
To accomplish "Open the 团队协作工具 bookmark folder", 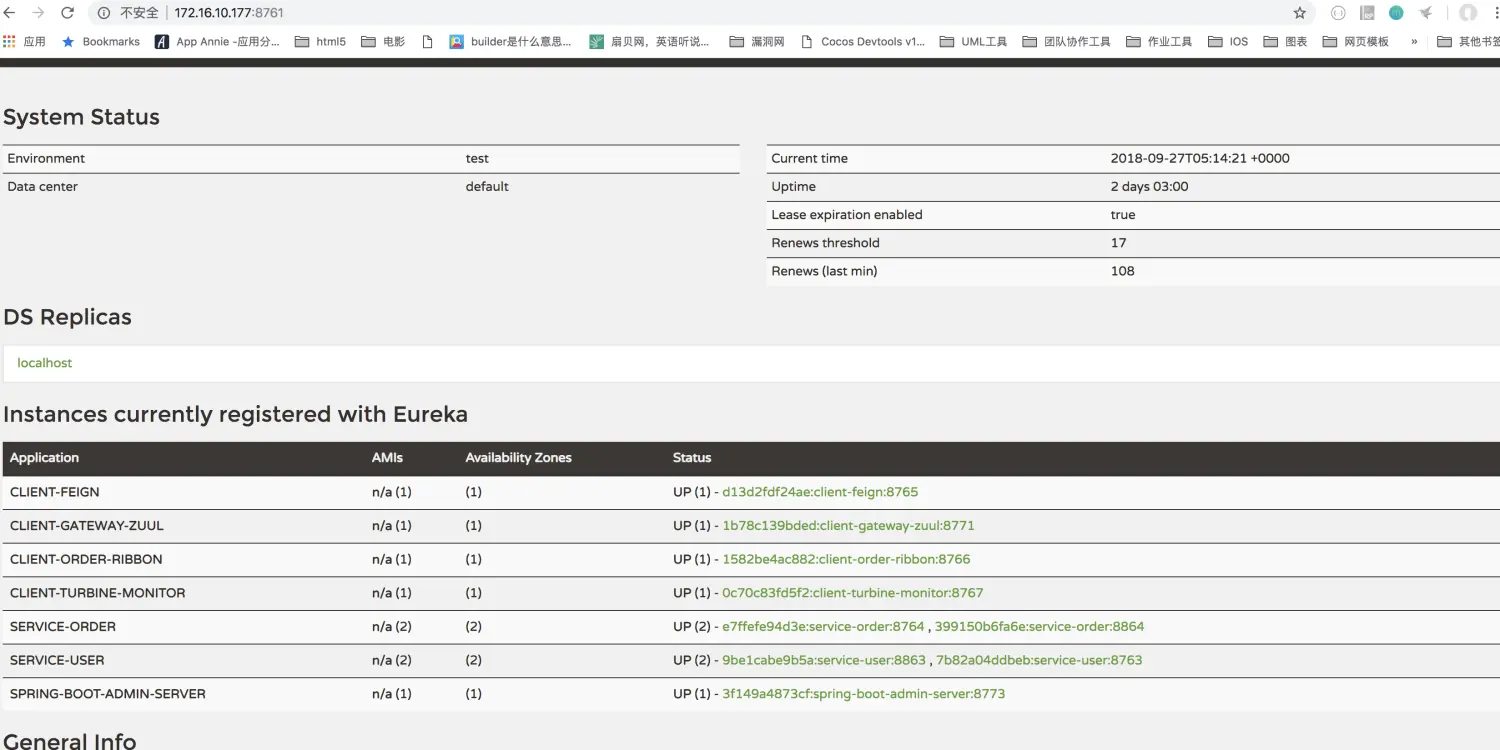I will pyautogui.click(x=1067, y=42).
